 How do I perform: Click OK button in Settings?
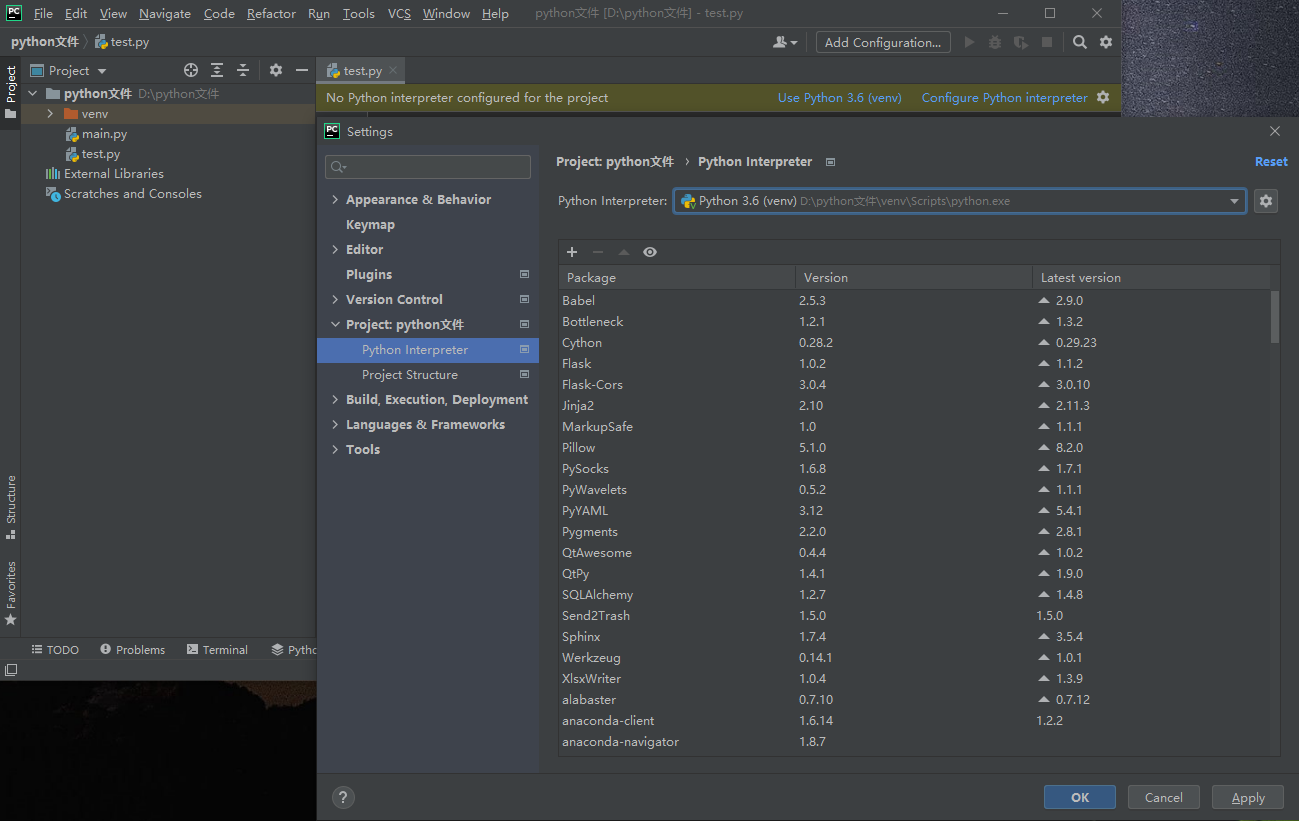click(1080, 797)
